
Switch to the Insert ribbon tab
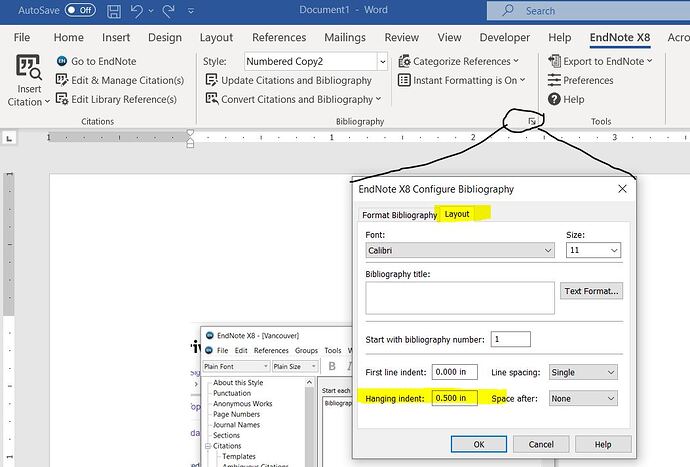(x=116, y=37)
